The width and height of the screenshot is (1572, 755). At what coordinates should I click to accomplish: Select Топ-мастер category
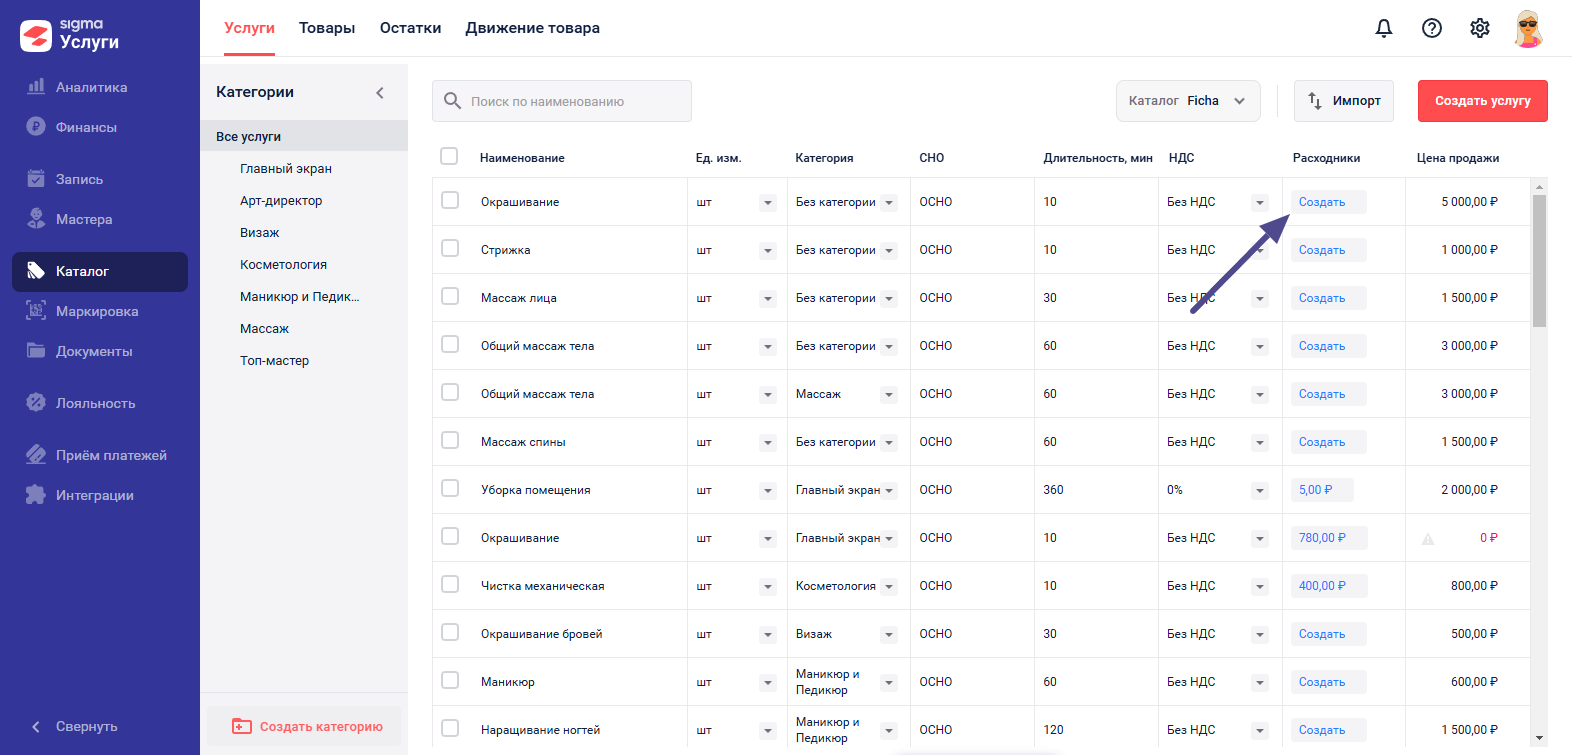point(274,361)
